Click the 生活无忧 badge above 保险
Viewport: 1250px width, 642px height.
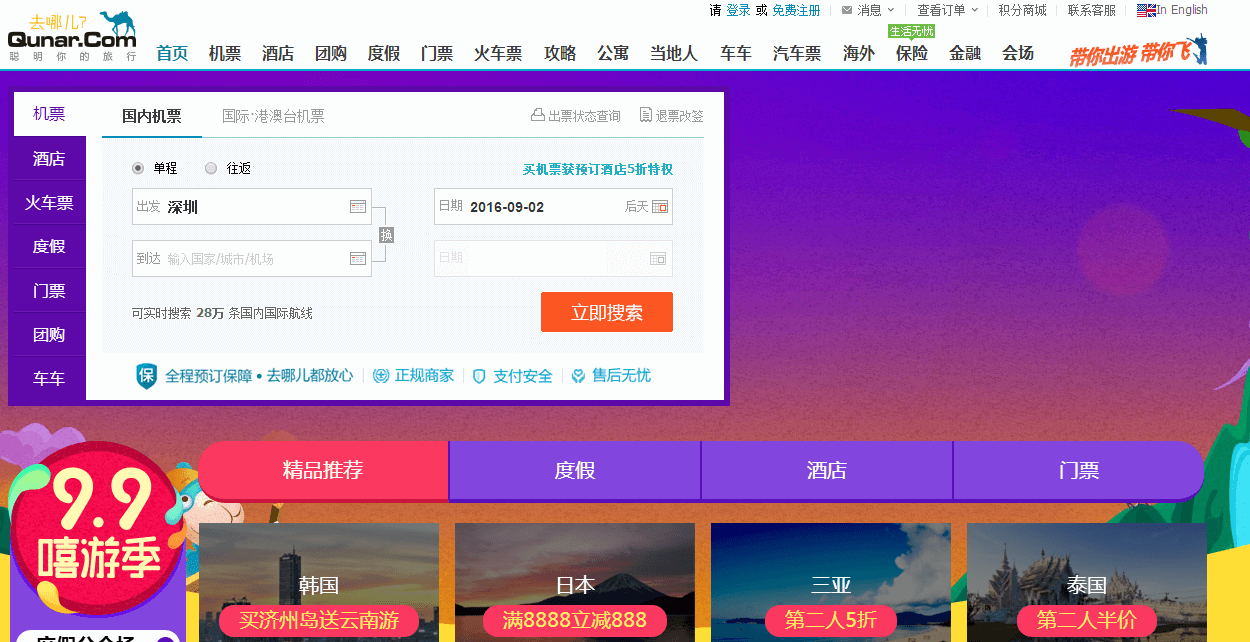point(912,31)
